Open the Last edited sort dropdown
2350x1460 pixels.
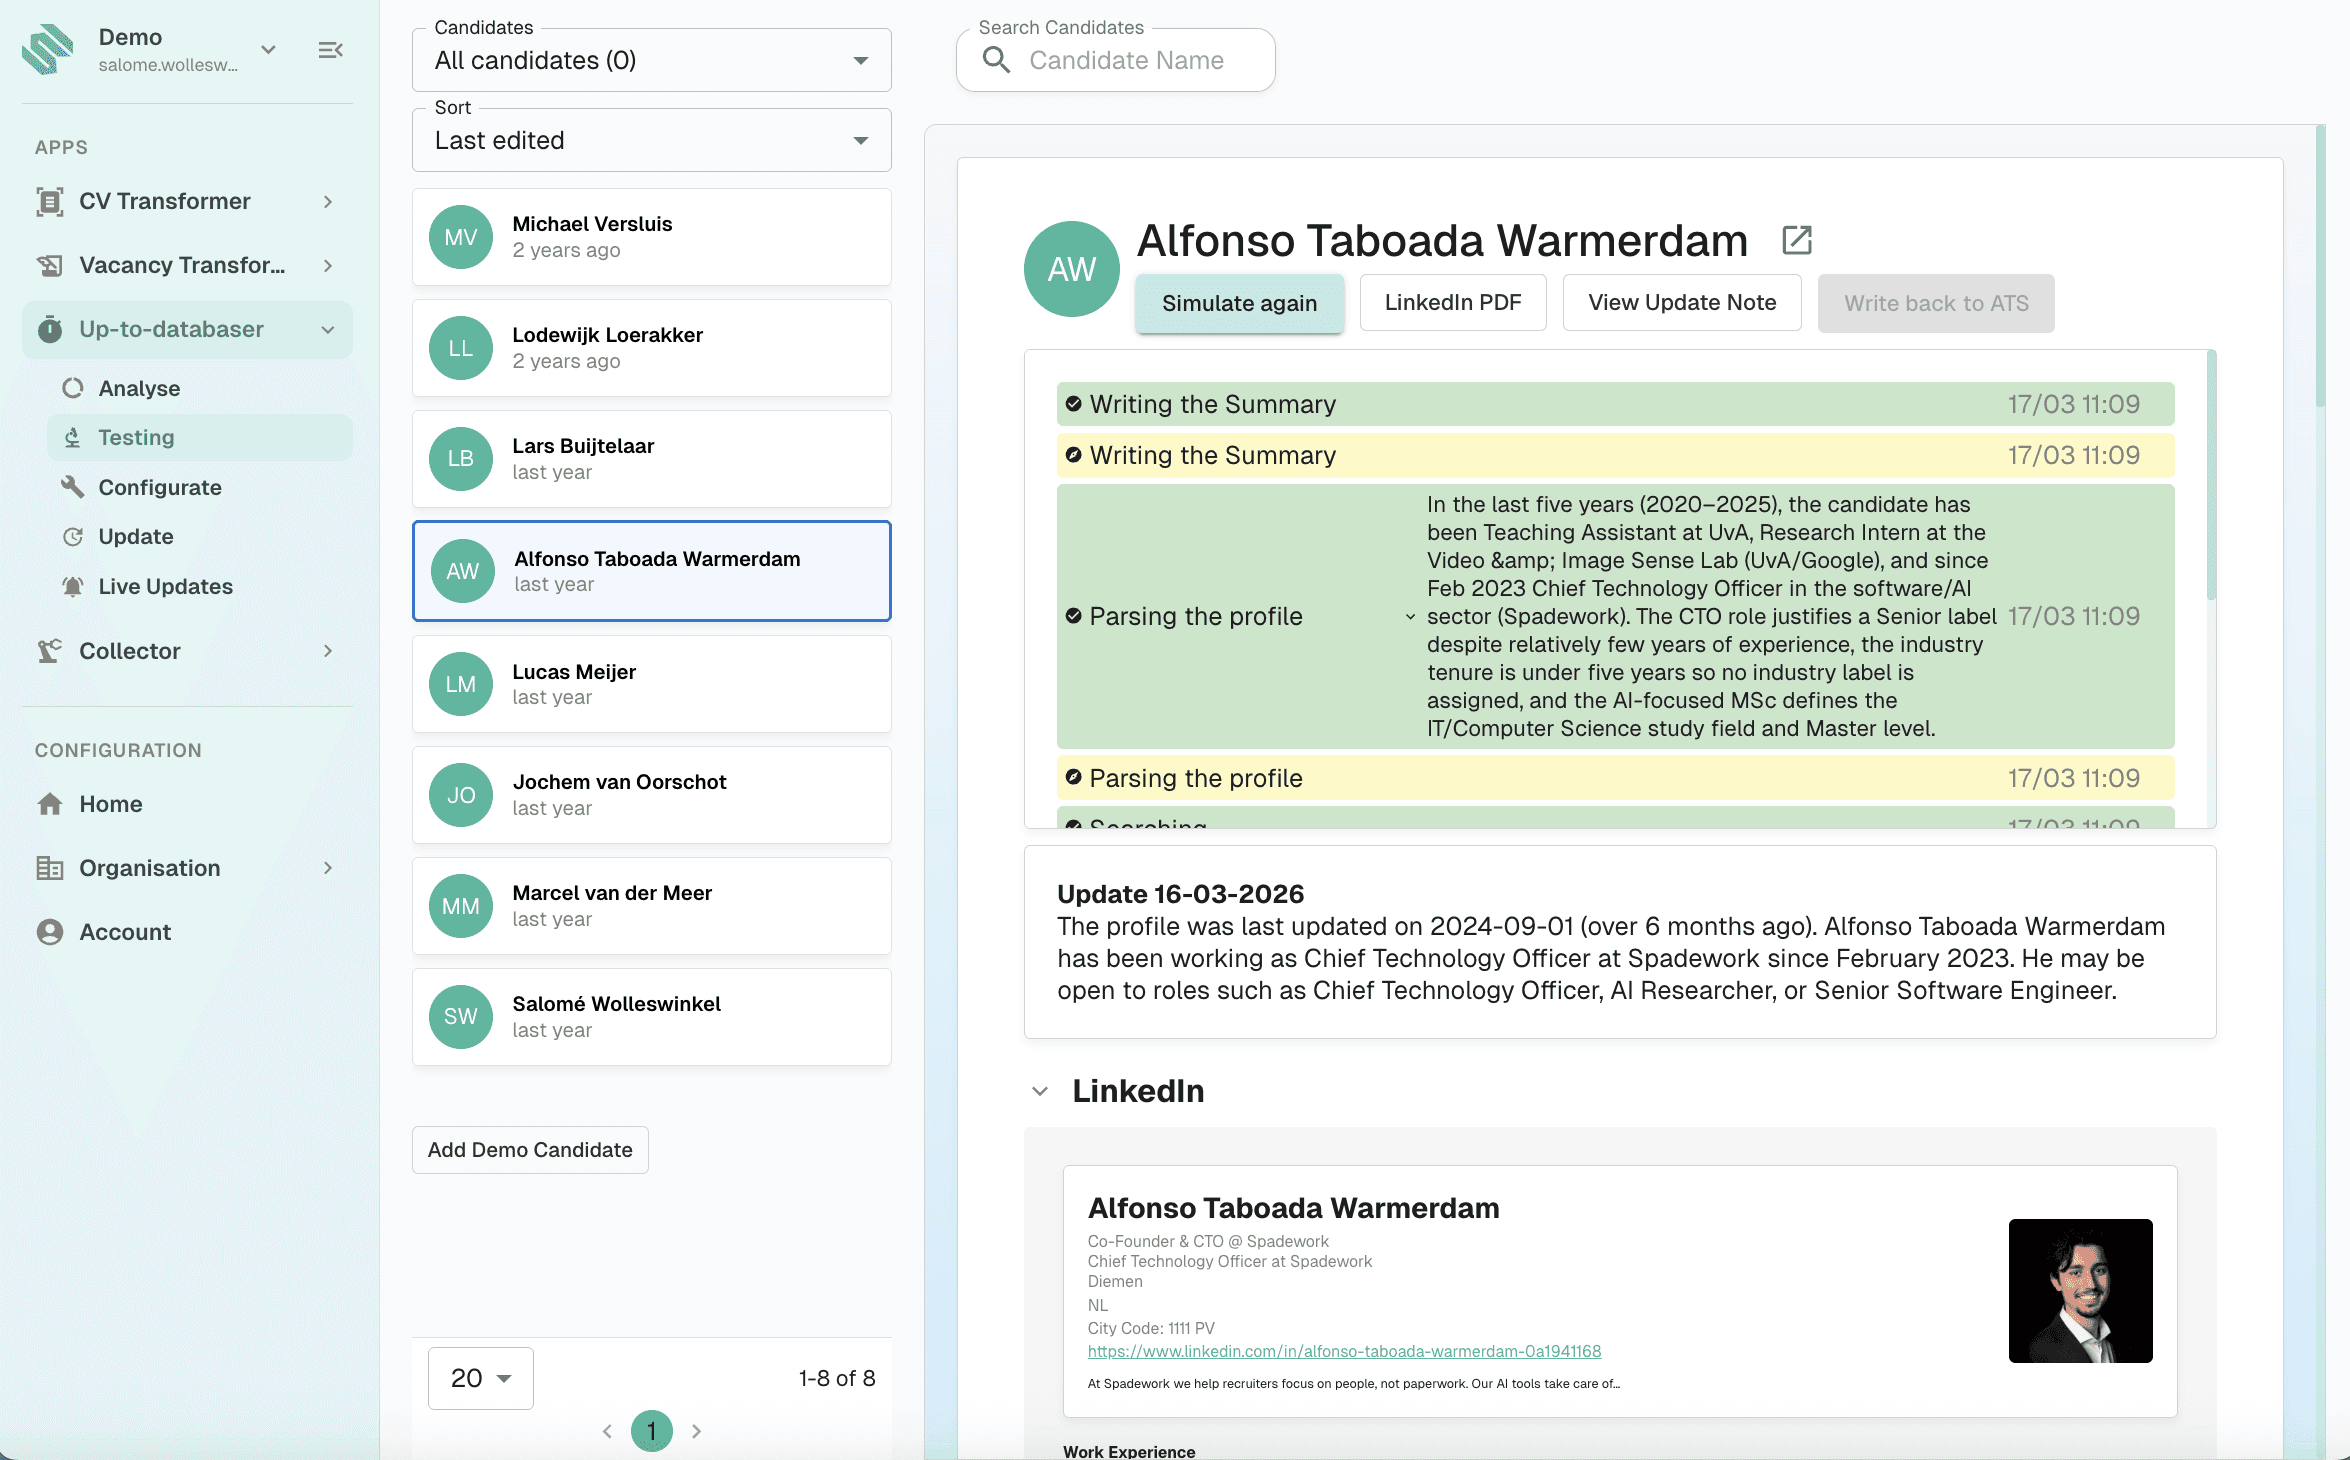click(x=651, y=140)
